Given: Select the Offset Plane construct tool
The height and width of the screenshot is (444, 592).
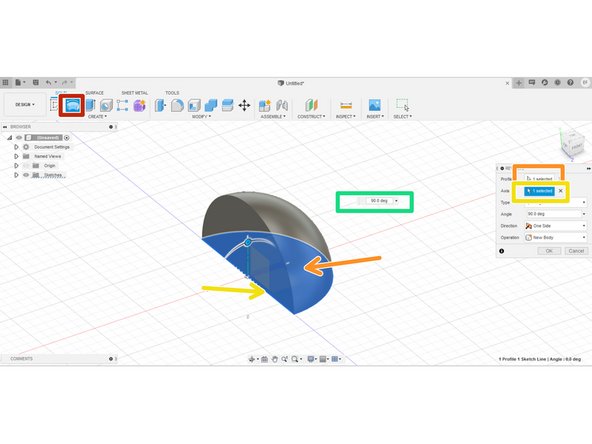Looking at the screenshot, I should point(311,105).
